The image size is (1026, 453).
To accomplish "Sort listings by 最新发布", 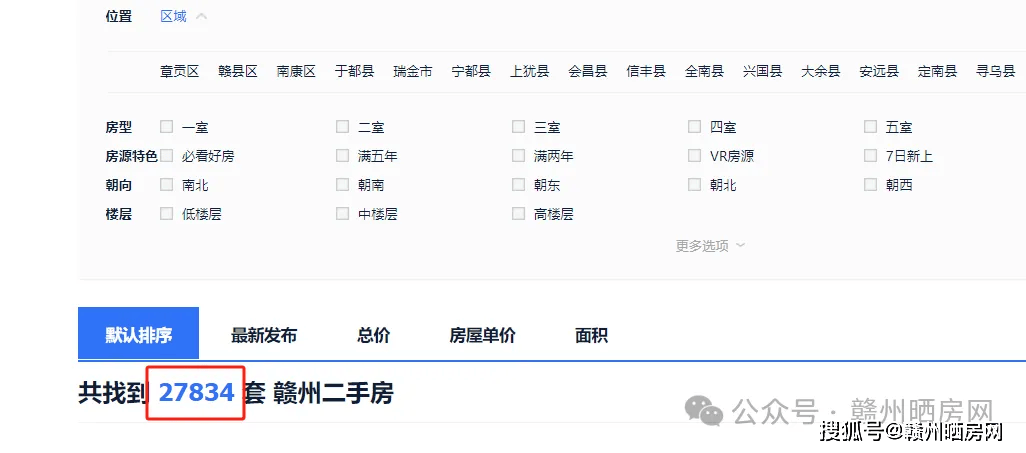I will pos(264,336).
